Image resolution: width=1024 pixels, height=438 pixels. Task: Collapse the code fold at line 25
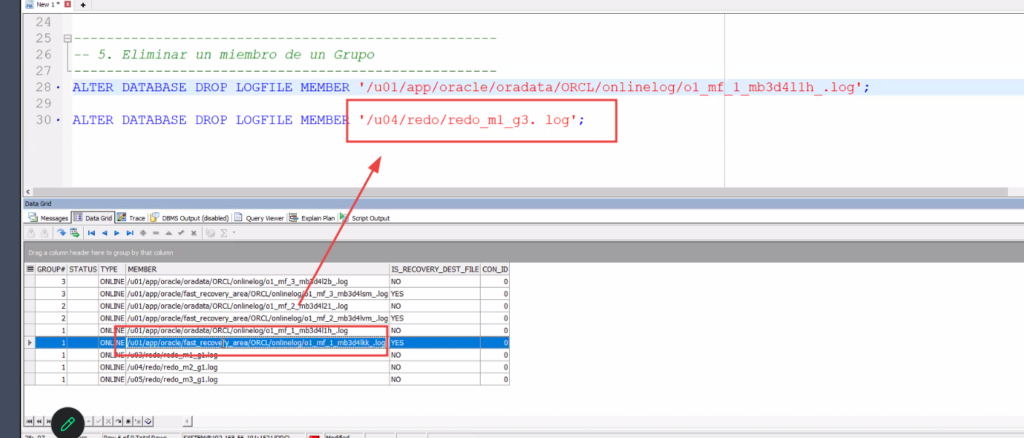pos(67,39)
